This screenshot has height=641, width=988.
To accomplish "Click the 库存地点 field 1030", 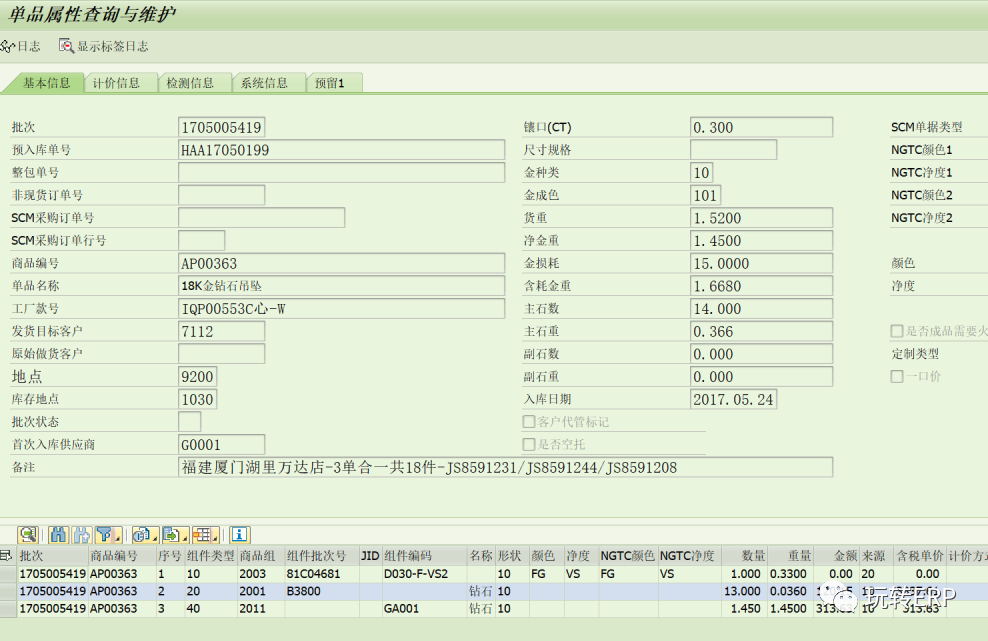I will 198,400.
